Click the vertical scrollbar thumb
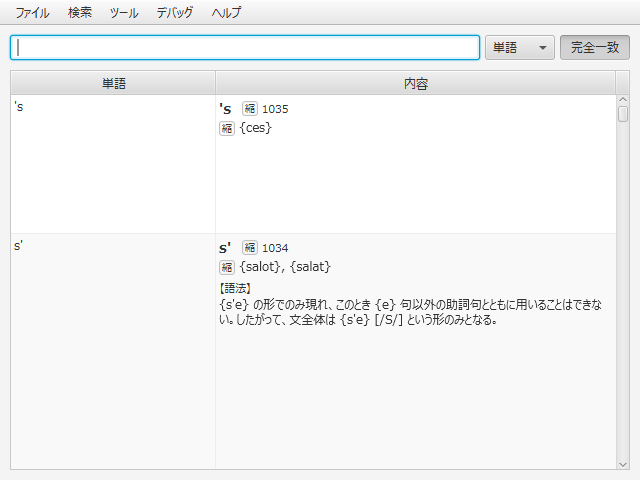Image resolution: width=640 pixels, height=480 pixels. pos(623,114)
